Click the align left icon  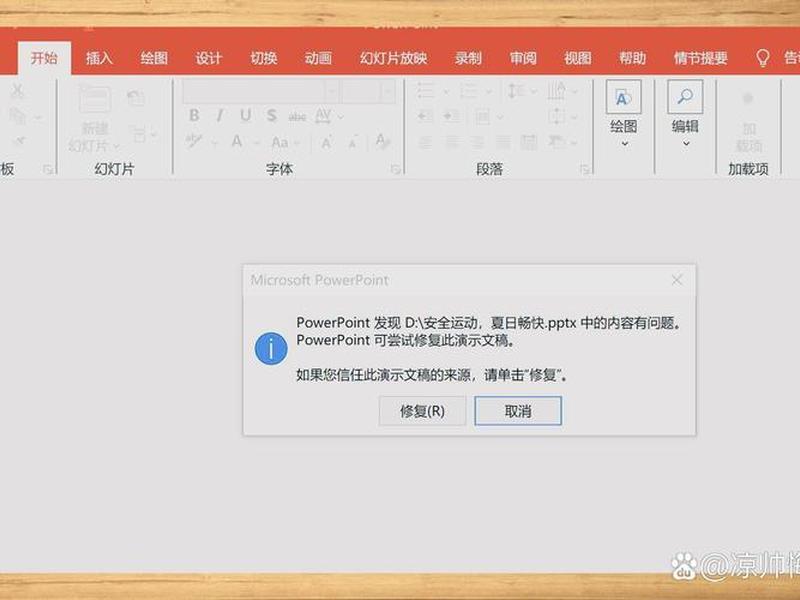click(424, 142)
